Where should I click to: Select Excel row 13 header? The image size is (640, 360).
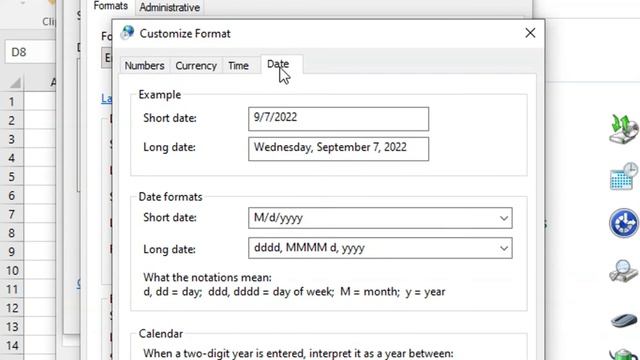[x=12, y=327]
